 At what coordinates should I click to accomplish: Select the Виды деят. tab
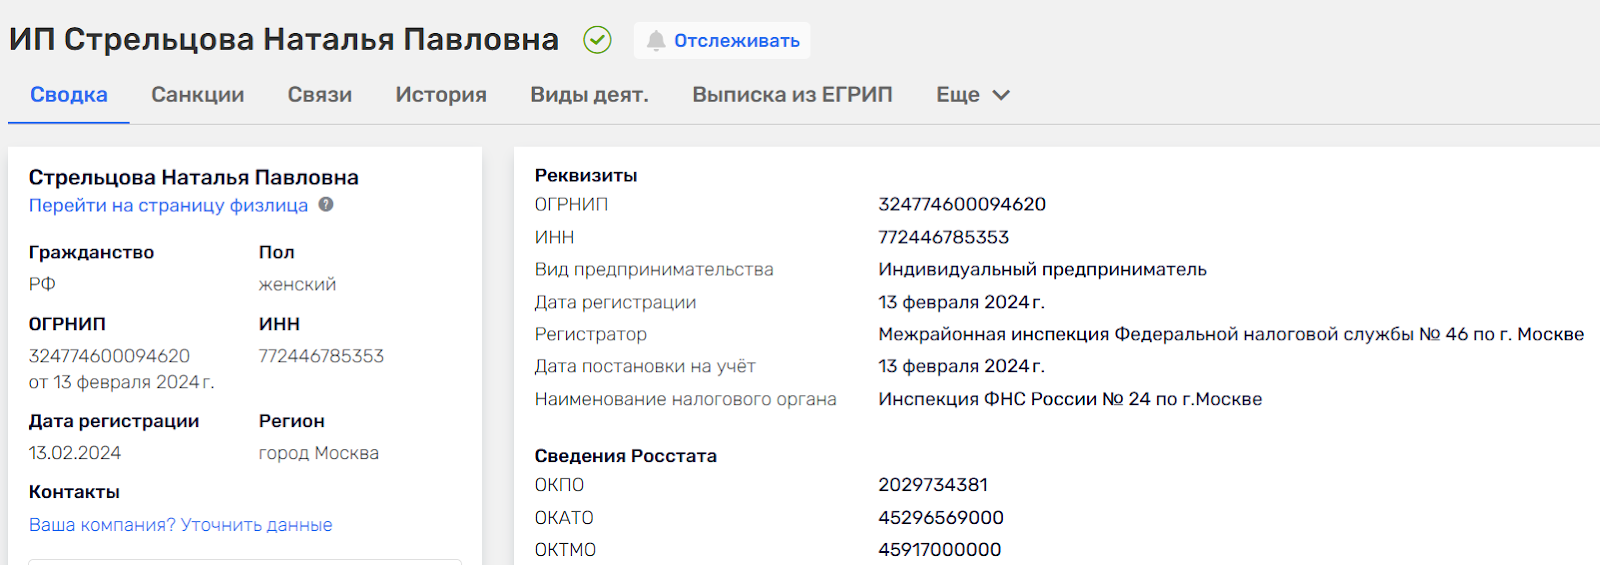589,95
